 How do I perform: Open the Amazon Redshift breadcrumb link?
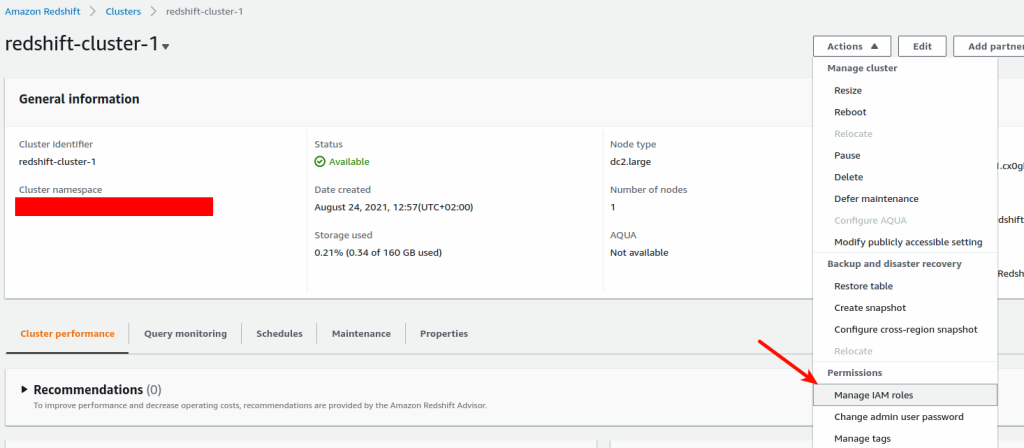coord(42,12)
